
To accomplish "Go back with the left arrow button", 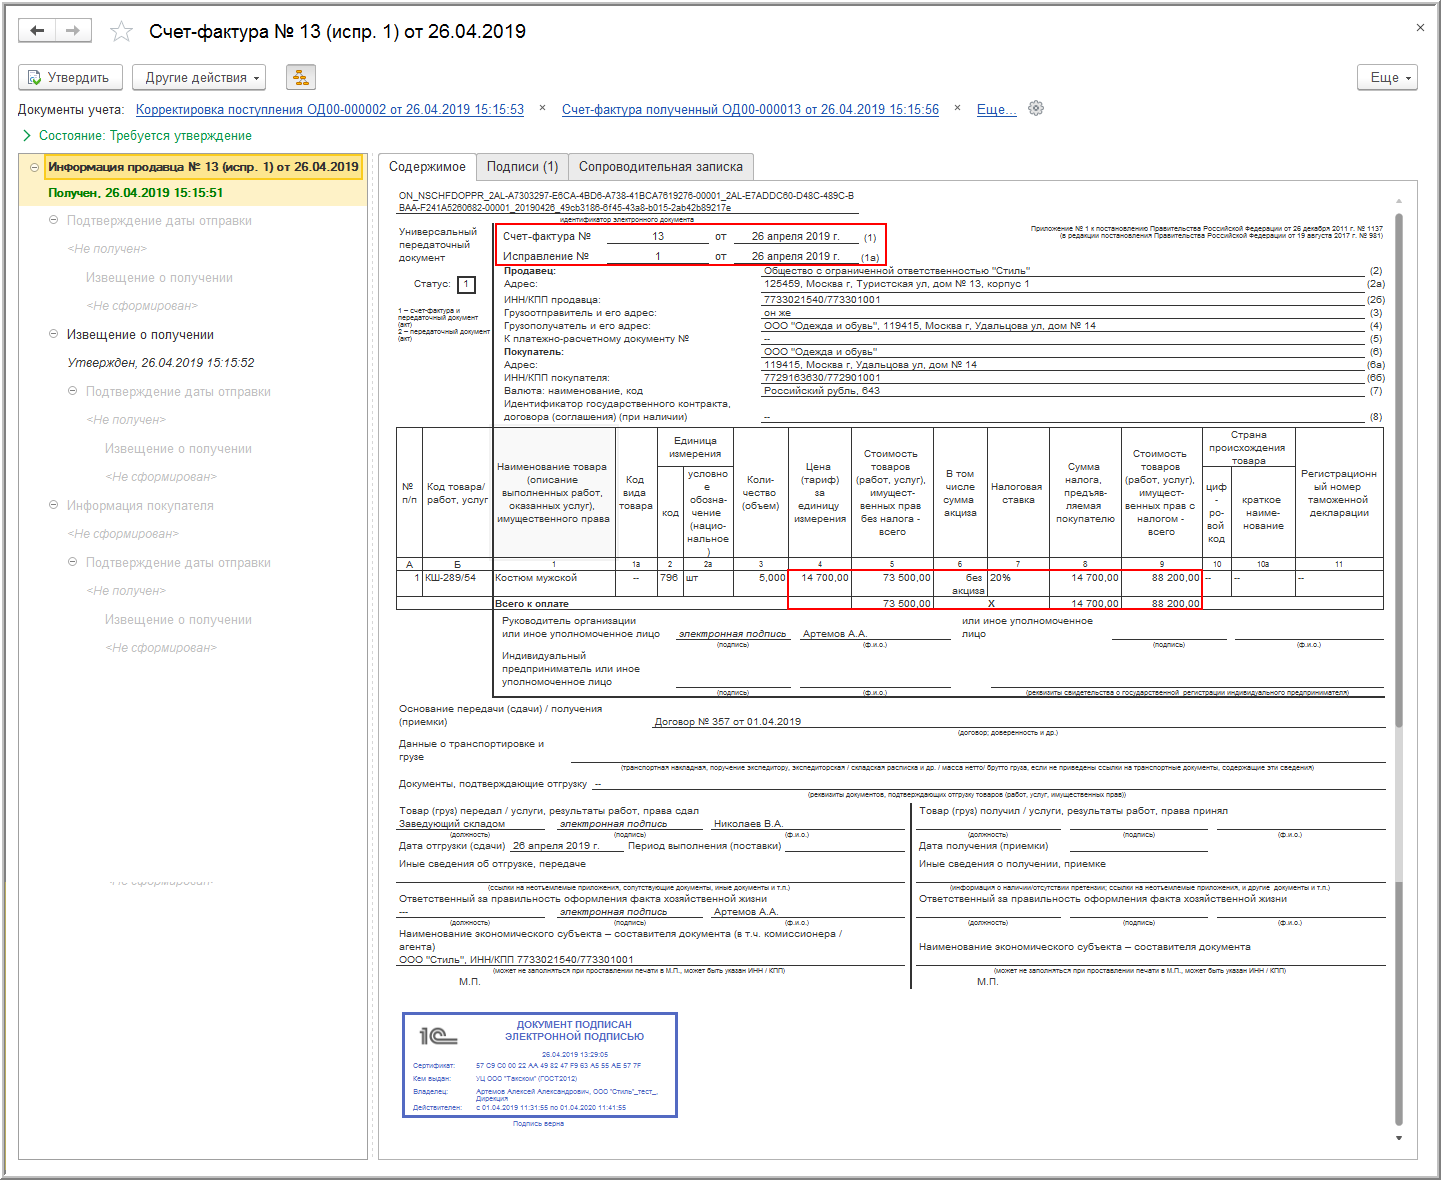I will click(37, 31).
